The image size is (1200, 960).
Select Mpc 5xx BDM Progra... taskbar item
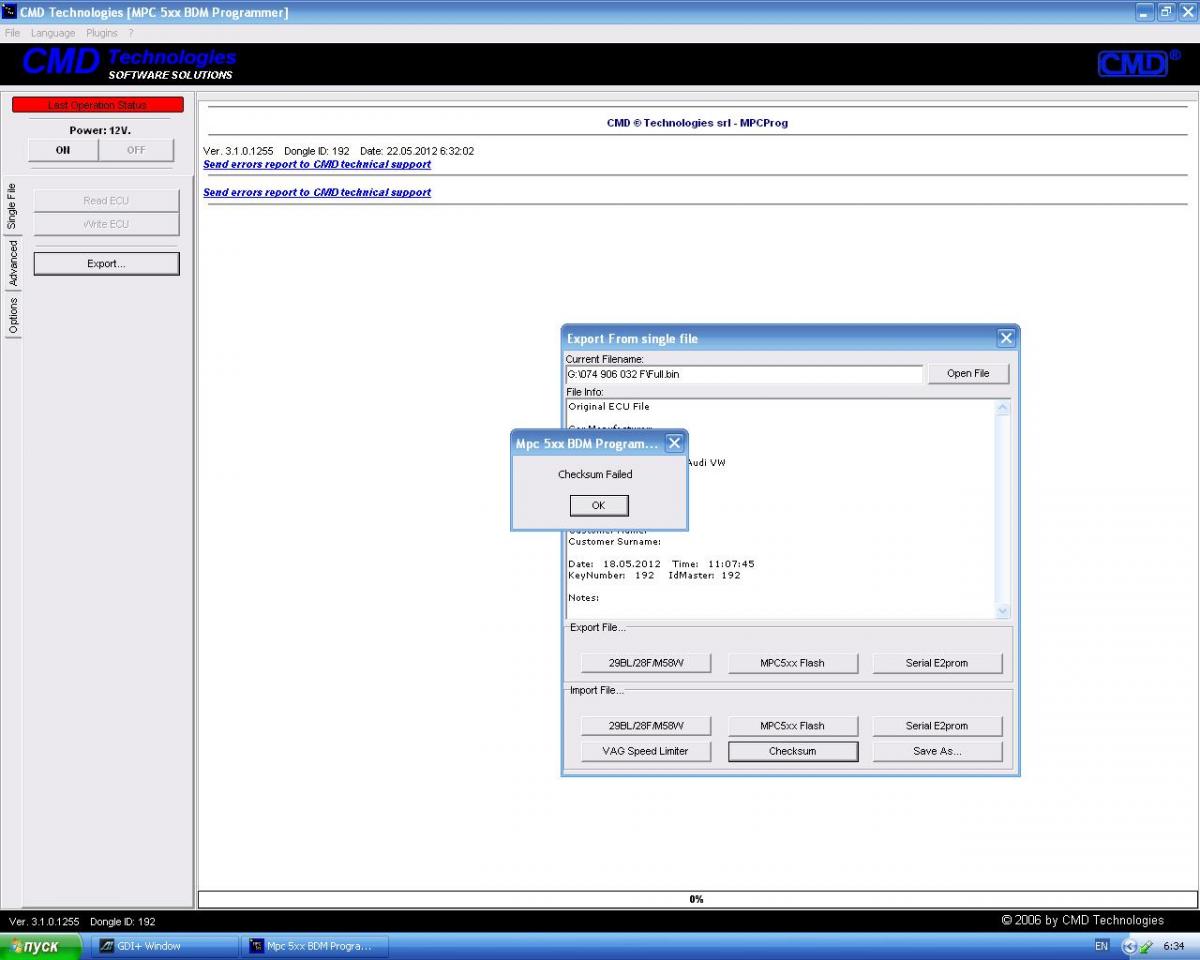(x=314, y=946)
